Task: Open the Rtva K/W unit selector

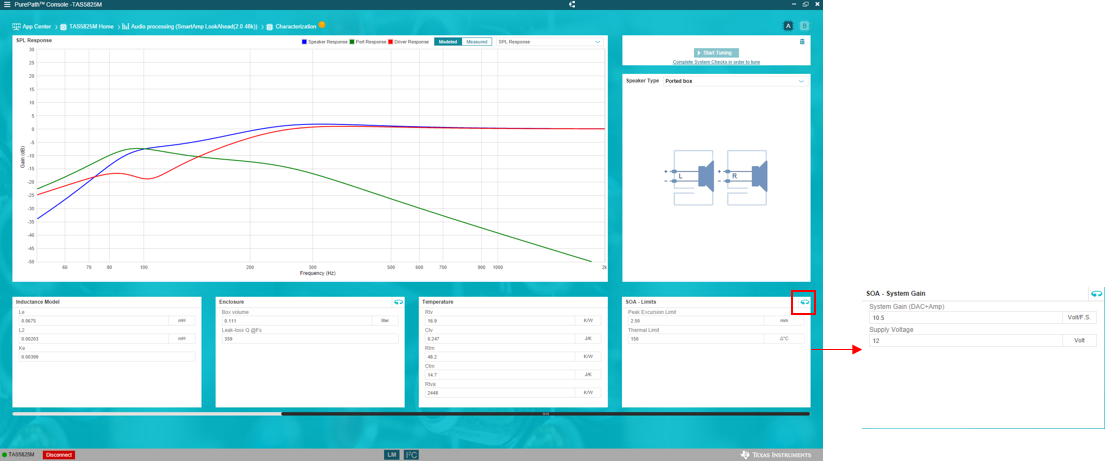Action: tap(588, 393)
